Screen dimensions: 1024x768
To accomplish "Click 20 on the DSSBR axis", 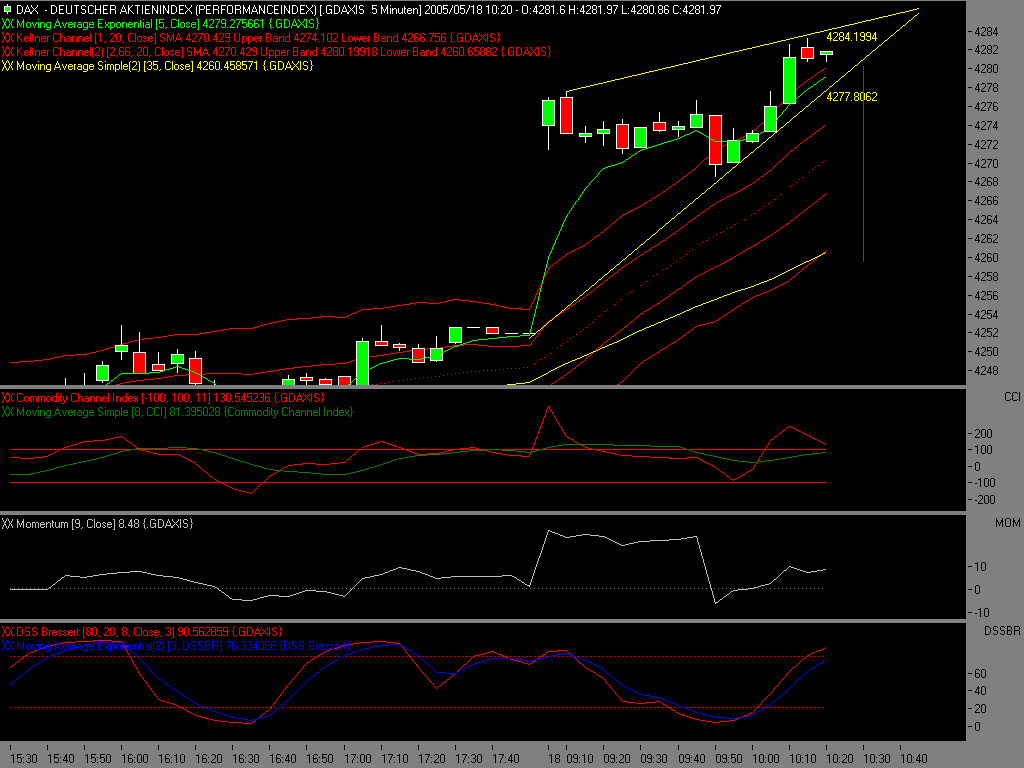I will pos(980,709).
